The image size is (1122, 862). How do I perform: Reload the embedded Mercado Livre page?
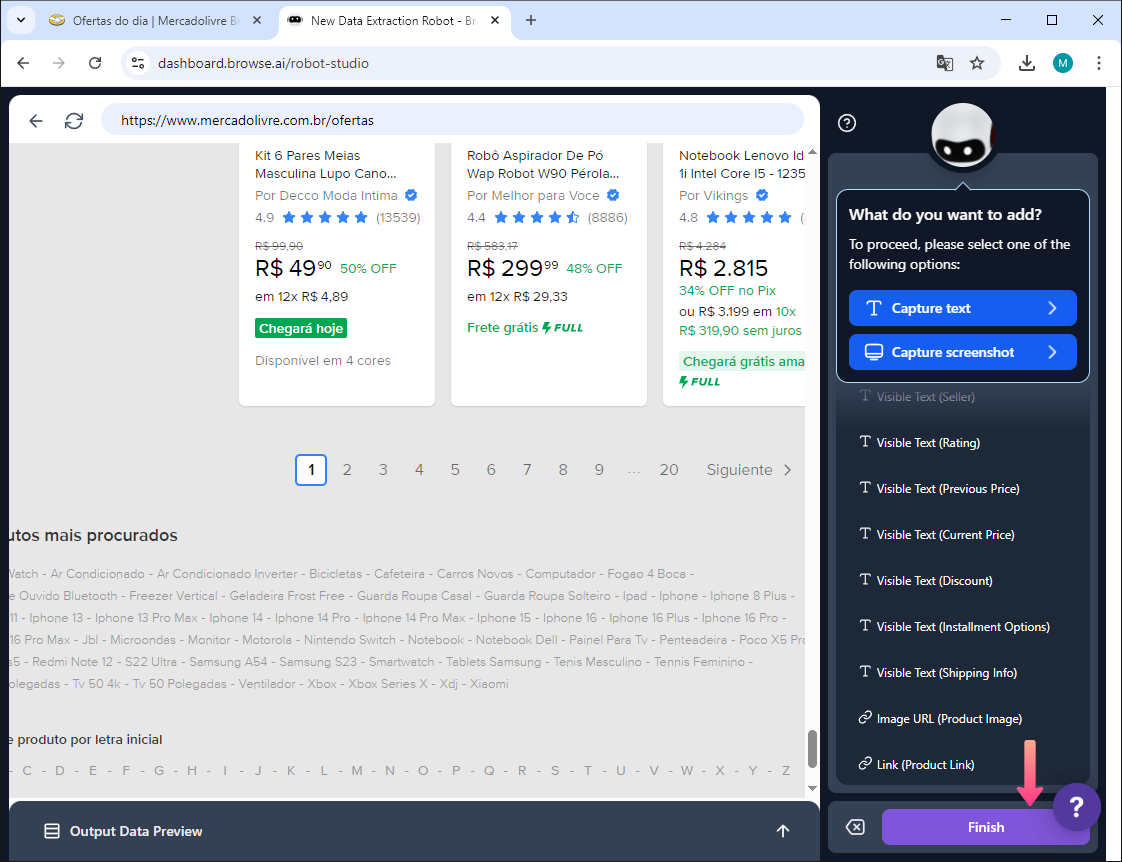click(x=74, y=121)
